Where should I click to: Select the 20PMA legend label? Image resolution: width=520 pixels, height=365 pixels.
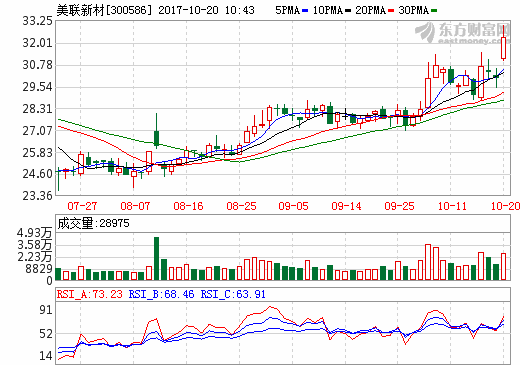(x=371, y=10)
